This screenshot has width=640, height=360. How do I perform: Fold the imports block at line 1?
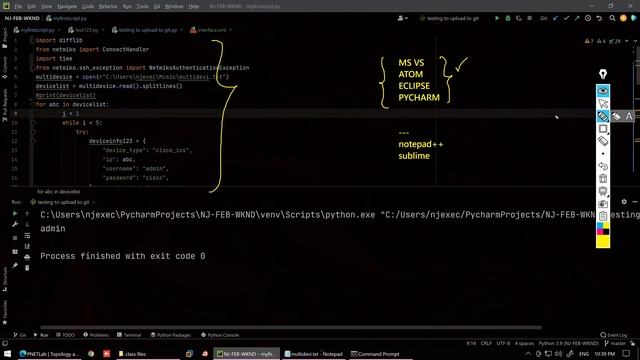(x=32, y=40)
